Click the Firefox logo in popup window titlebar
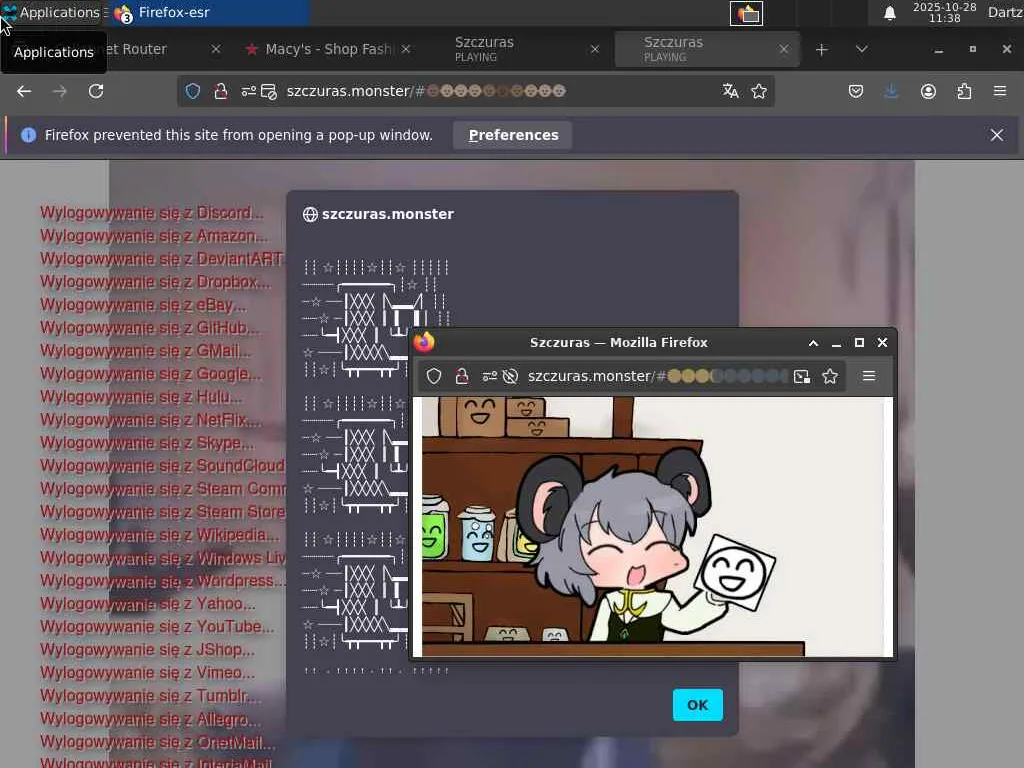Image resolution: width=1024 pixels, height=768 pixels. pyautogui.click(x=424, y=342)
